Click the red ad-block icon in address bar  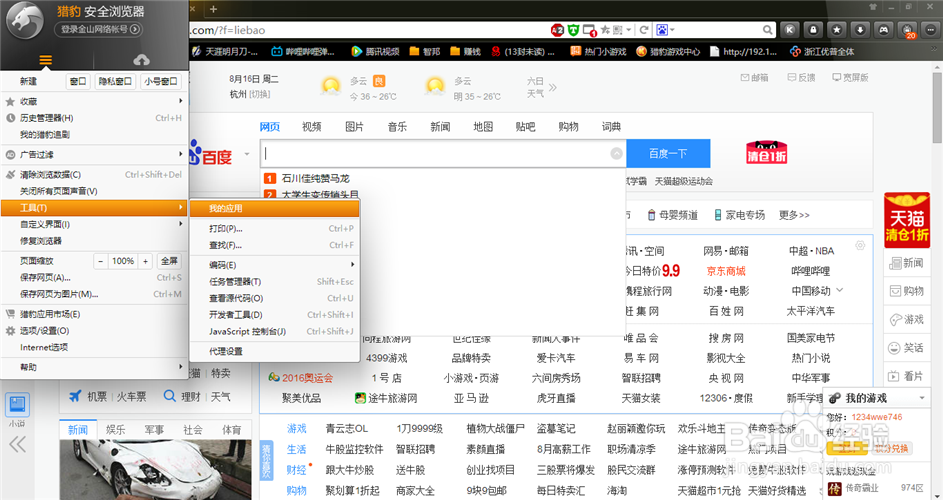click(557, 29)
